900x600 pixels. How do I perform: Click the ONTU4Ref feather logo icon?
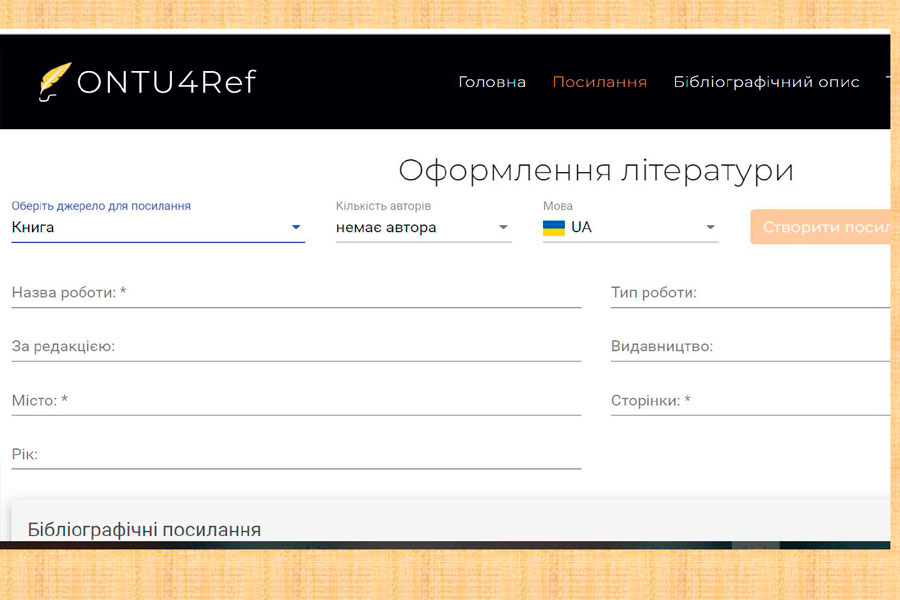click(x=55, y=82)
